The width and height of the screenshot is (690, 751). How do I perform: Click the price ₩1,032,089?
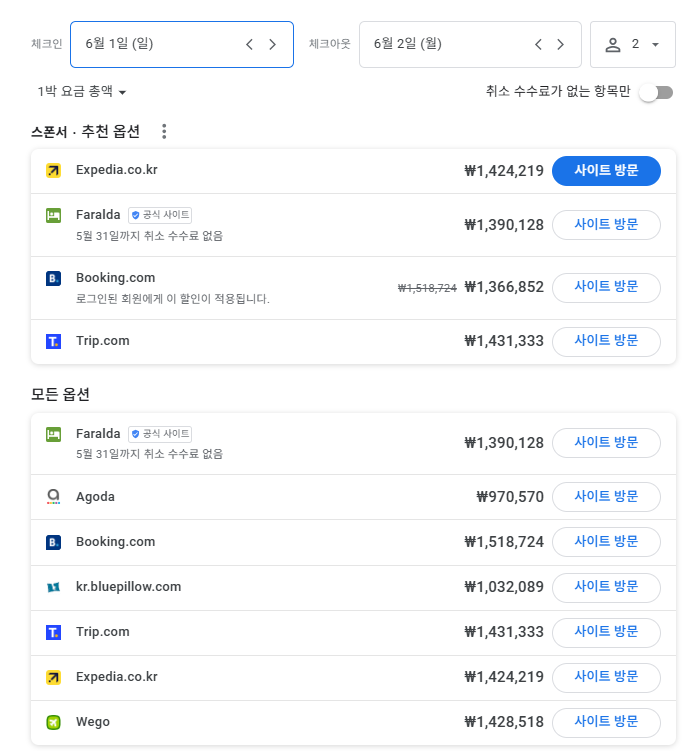click(x=504, y=587)
